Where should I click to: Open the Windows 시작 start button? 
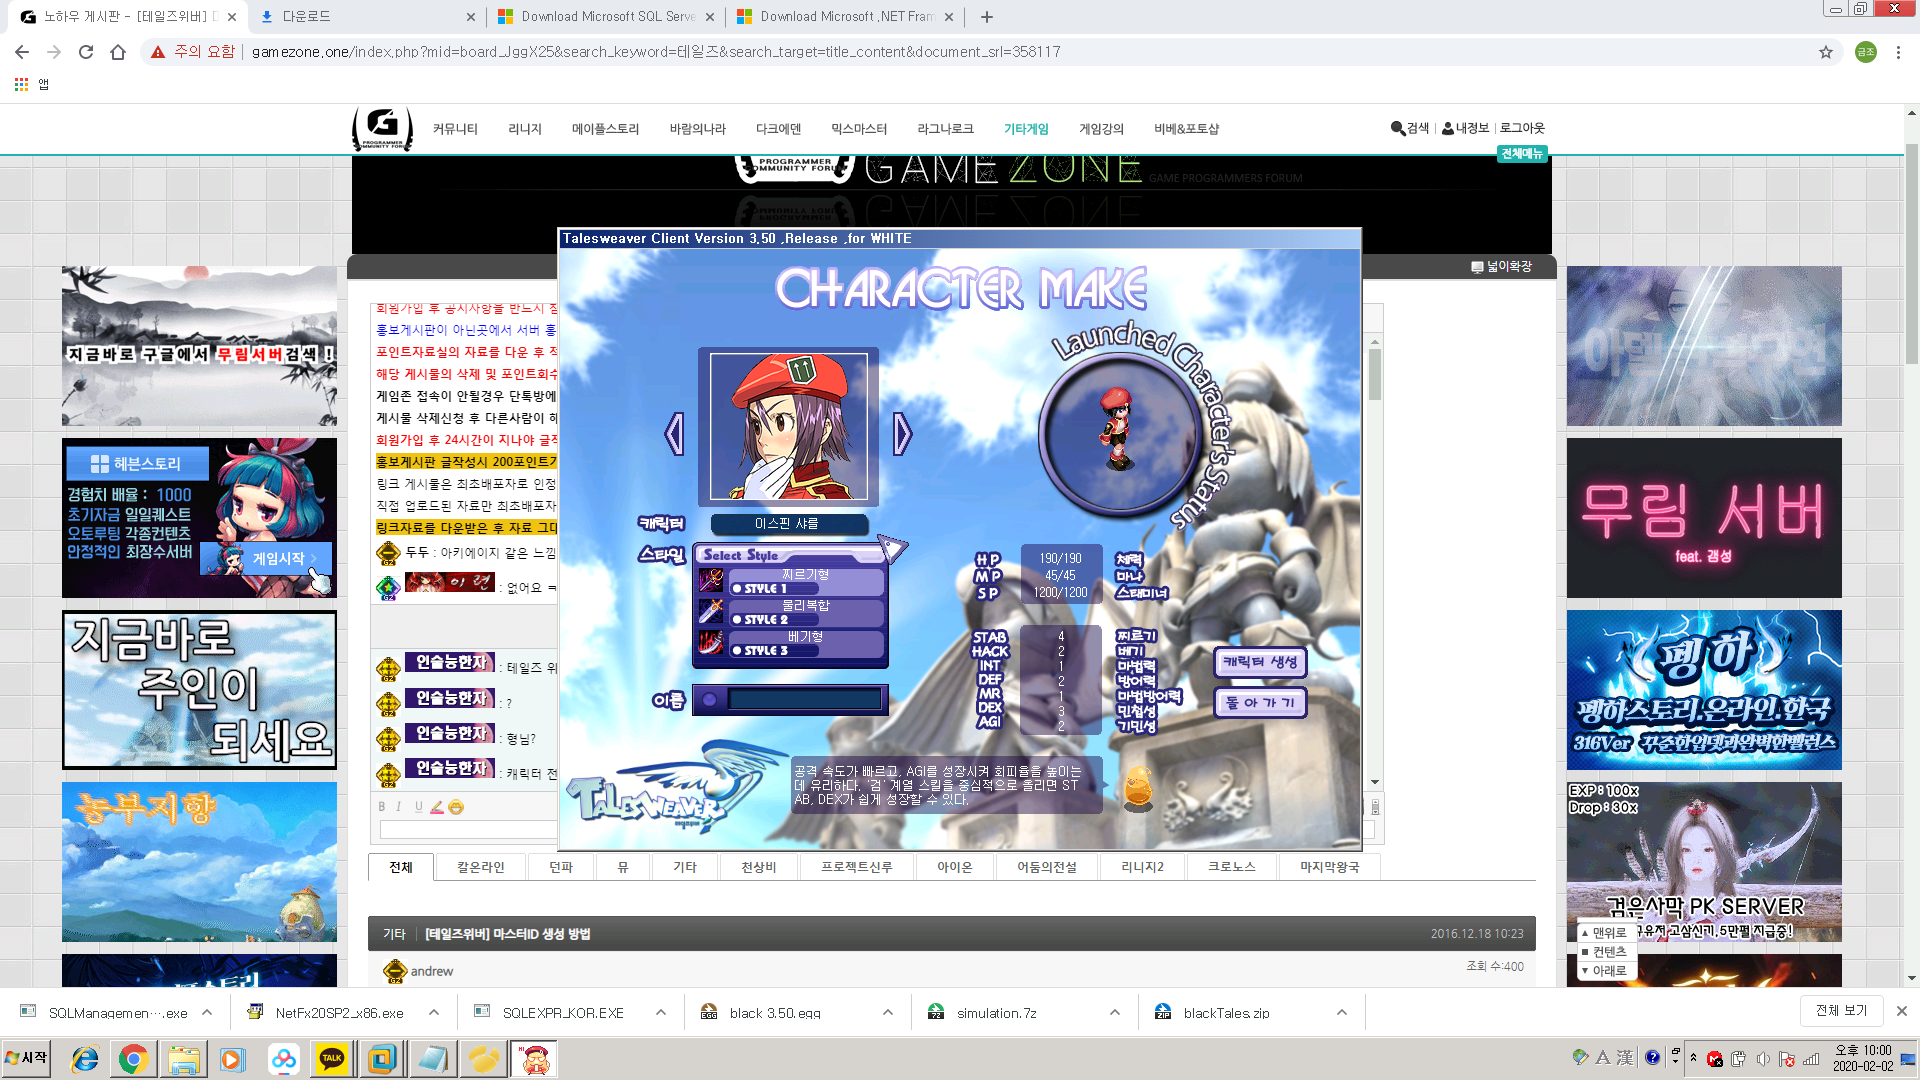[x=27, y=1058]
